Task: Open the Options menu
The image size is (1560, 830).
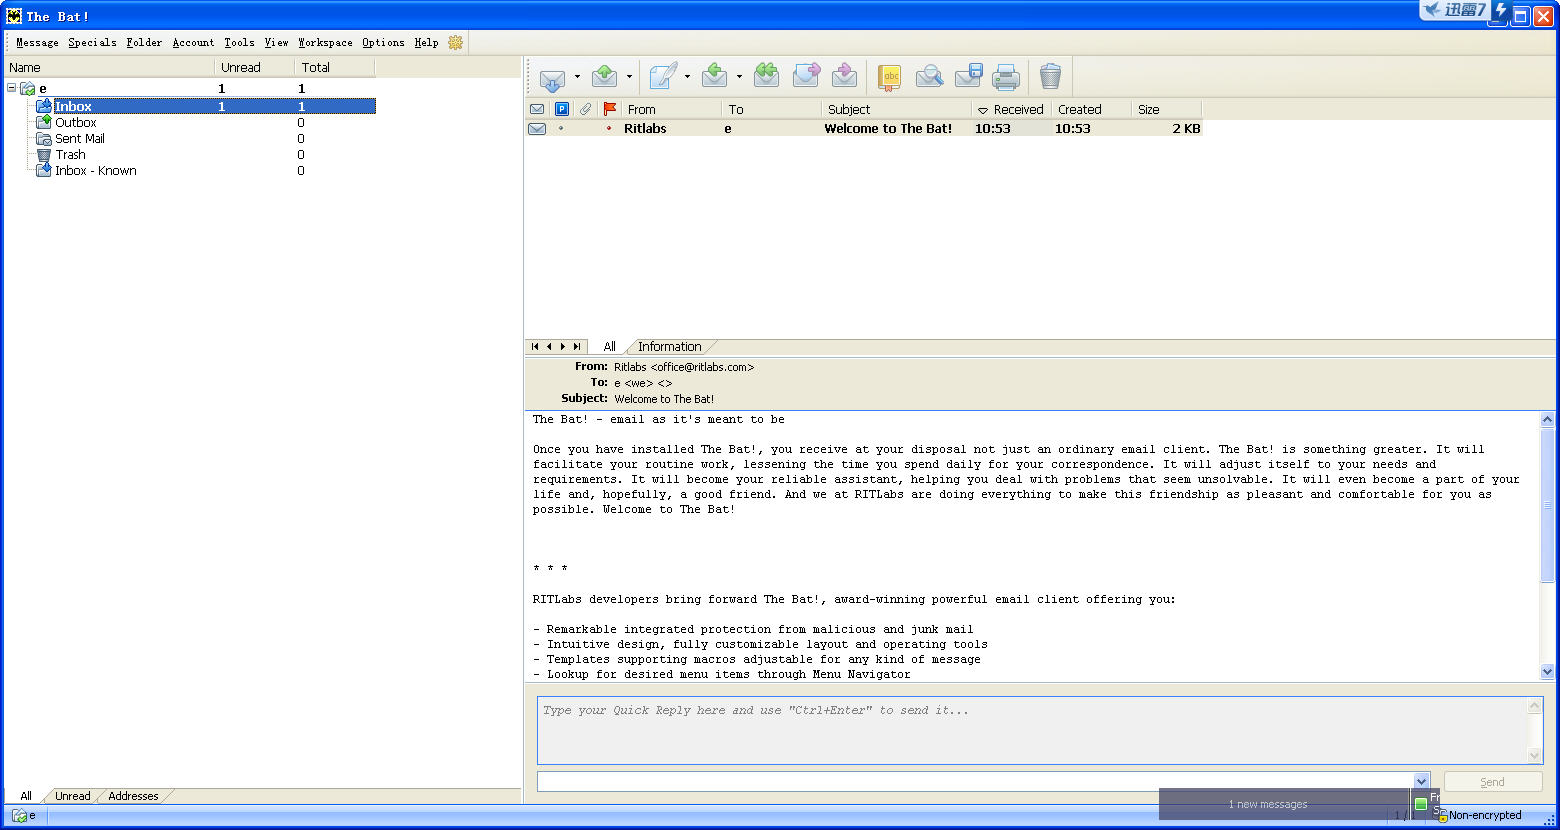Action: pyautogui.click(x=383, y=42)
